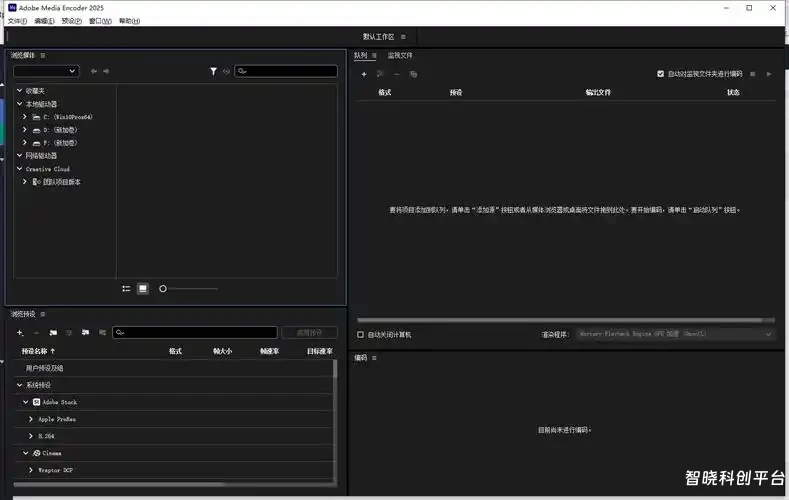Viewport: 789px width, 500px height.
Task: Click the apply preset button
Action: pyautogui.click(x=309, y=332)
